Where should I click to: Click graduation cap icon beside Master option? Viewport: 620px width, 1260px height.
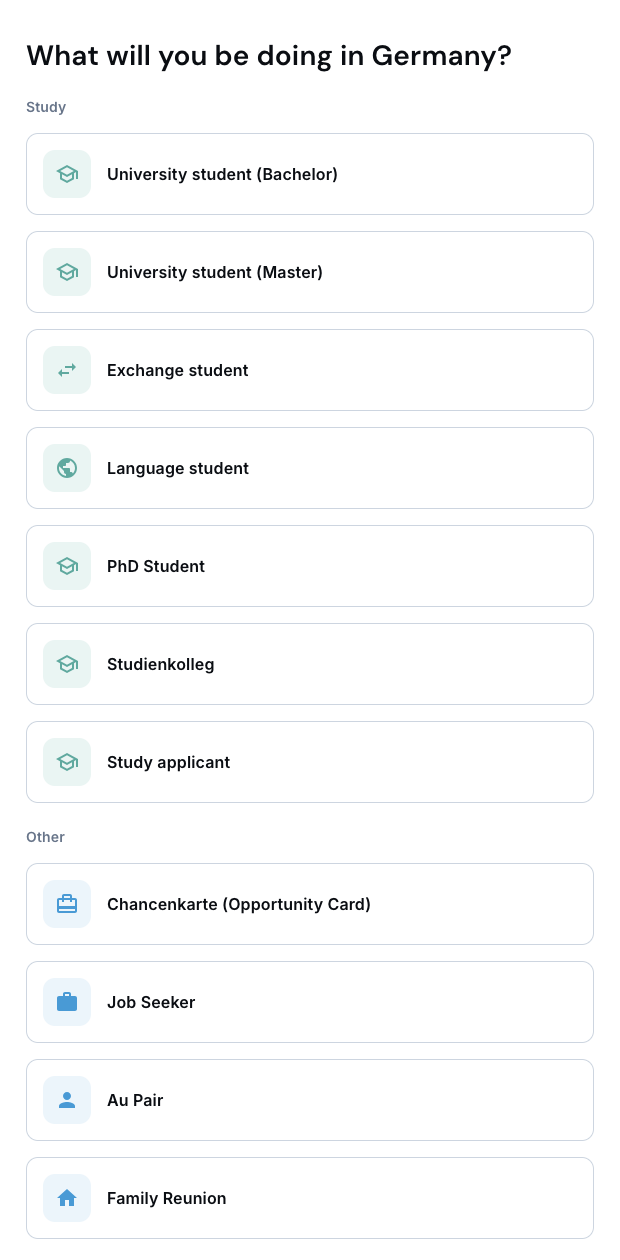67,272
